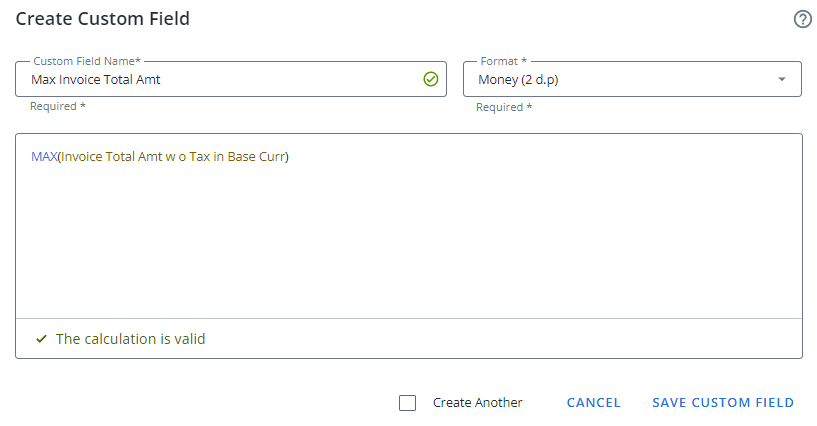Click the calculation valid checkmark icon
Screen dimensions: 817x426
(x=41, y=339)
